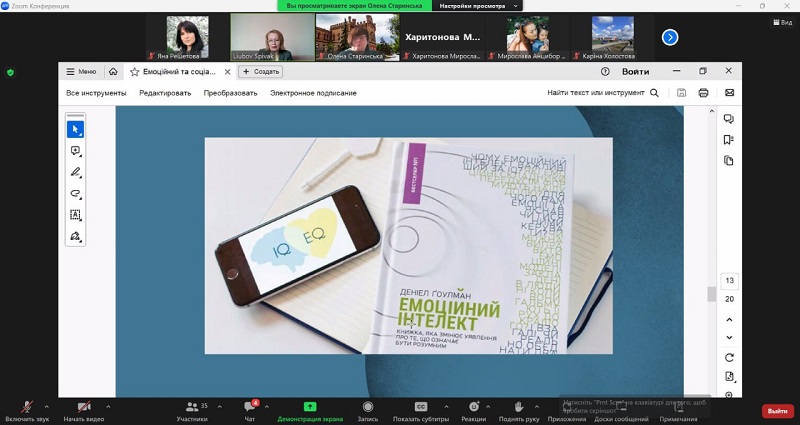Click the red Выйти button
The image size is (800, 425).
pyautogui.click(x=777, y=411)
